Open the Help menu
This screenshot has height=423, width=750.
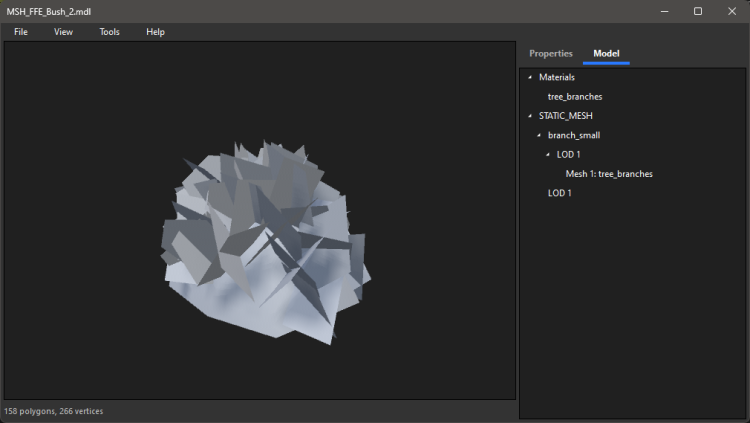point(155,32)
